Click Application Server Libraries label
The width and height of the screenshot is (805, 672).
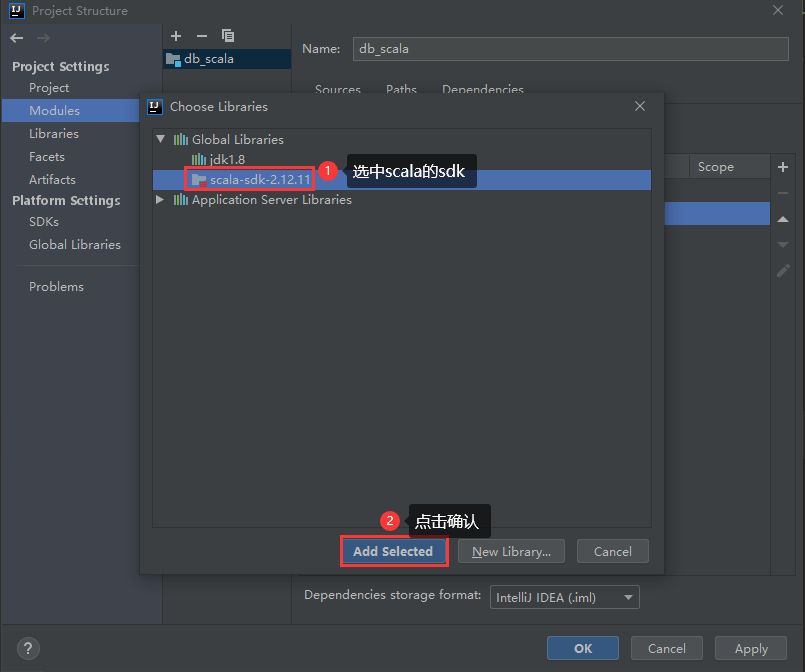(272, 200)
